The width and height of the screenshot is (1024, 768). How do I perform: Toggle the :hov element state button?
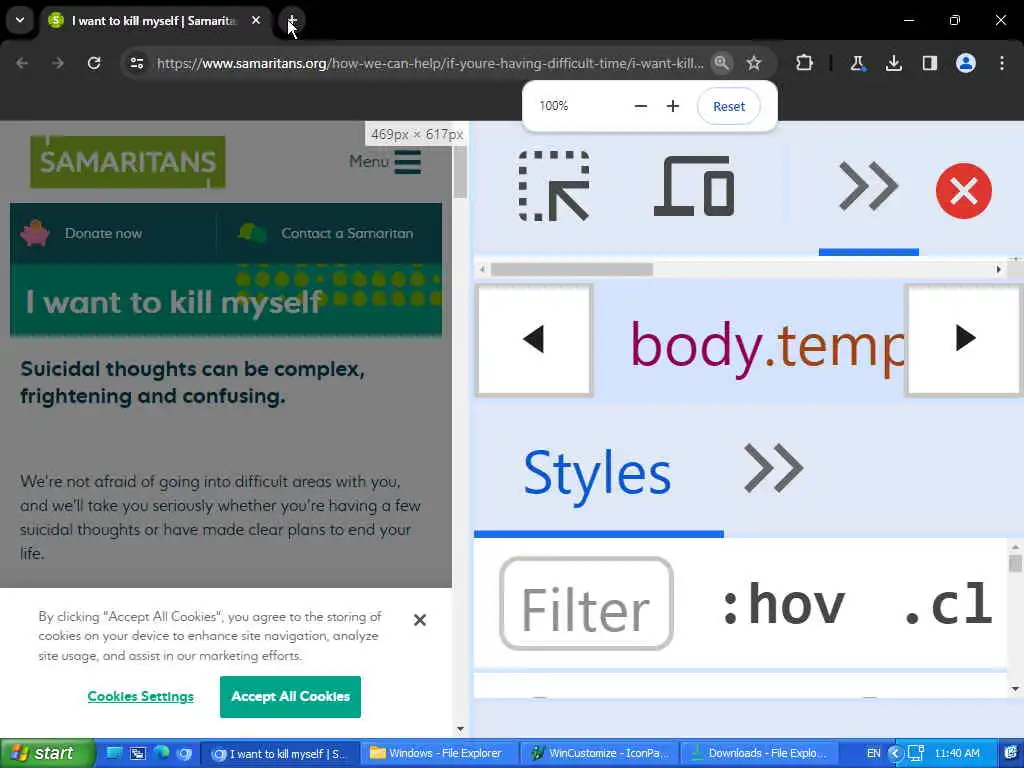[784, 605]
